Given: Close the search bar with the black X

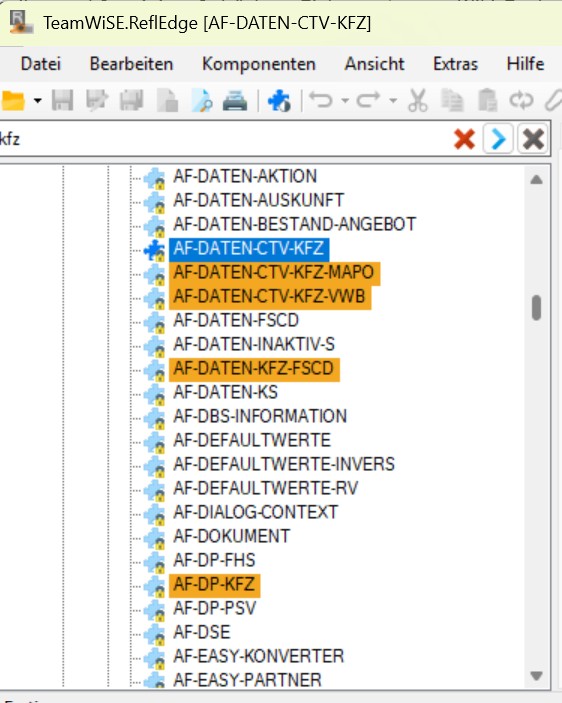Looking at the screenshot, I should pos(533,139).
